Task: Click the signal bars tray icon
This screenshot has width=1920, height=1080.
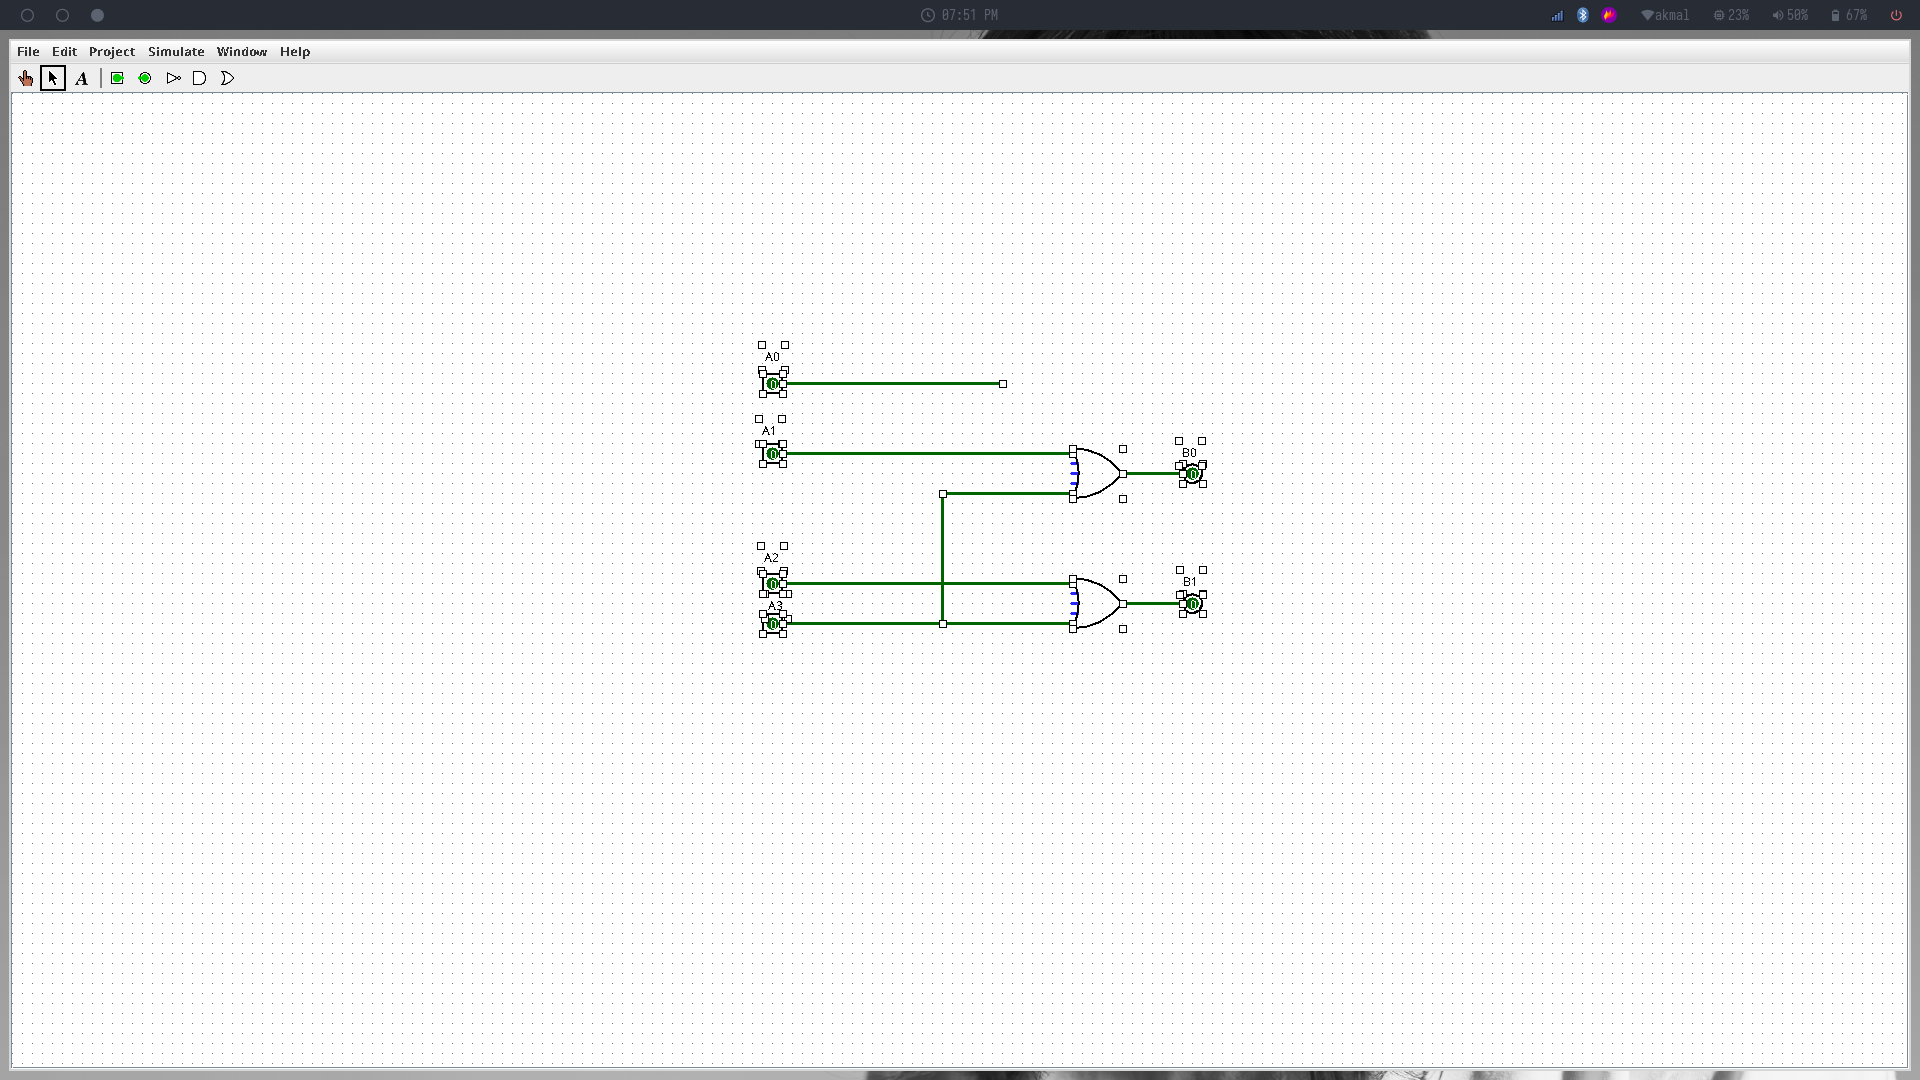Action: (x=1557, y=15)
